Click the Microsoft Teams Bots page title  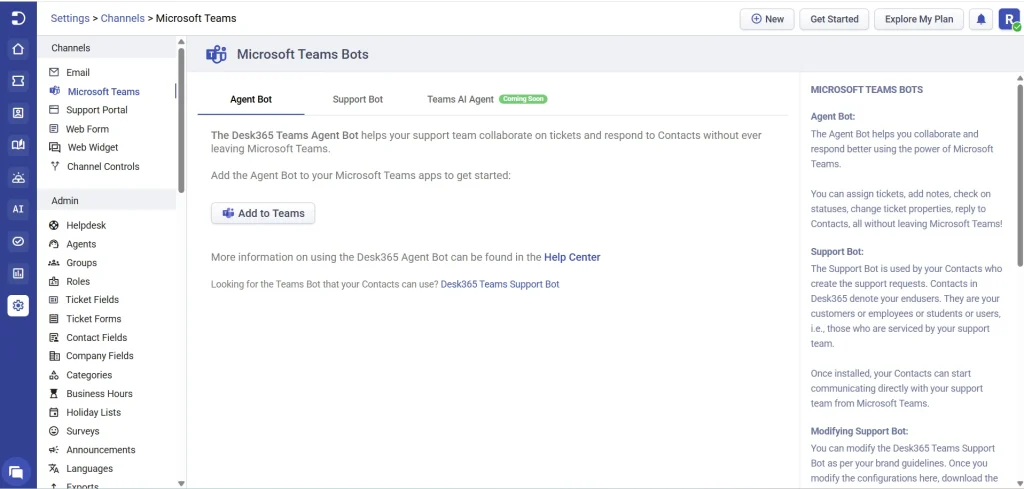[302, 54]
